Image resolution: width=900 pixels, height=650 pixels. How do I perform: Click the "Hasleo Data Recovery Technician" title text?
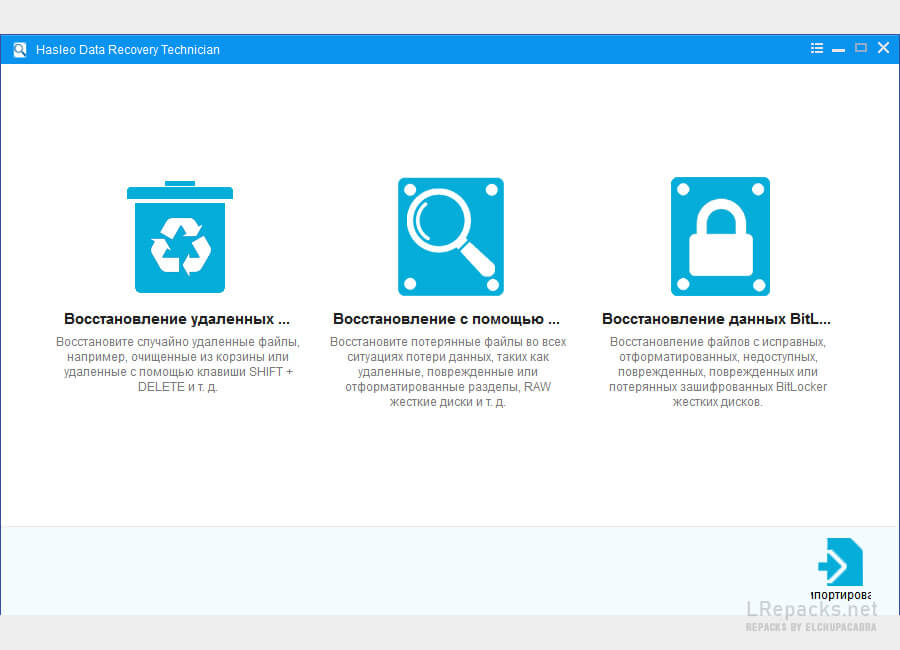(127, 50)
